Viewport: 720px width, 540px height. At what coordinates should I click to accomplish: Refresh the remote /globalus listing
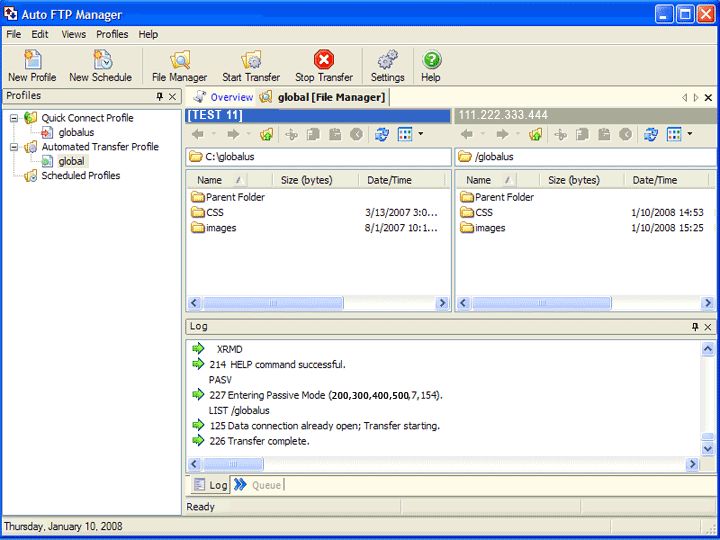click(x=650, y=134)
